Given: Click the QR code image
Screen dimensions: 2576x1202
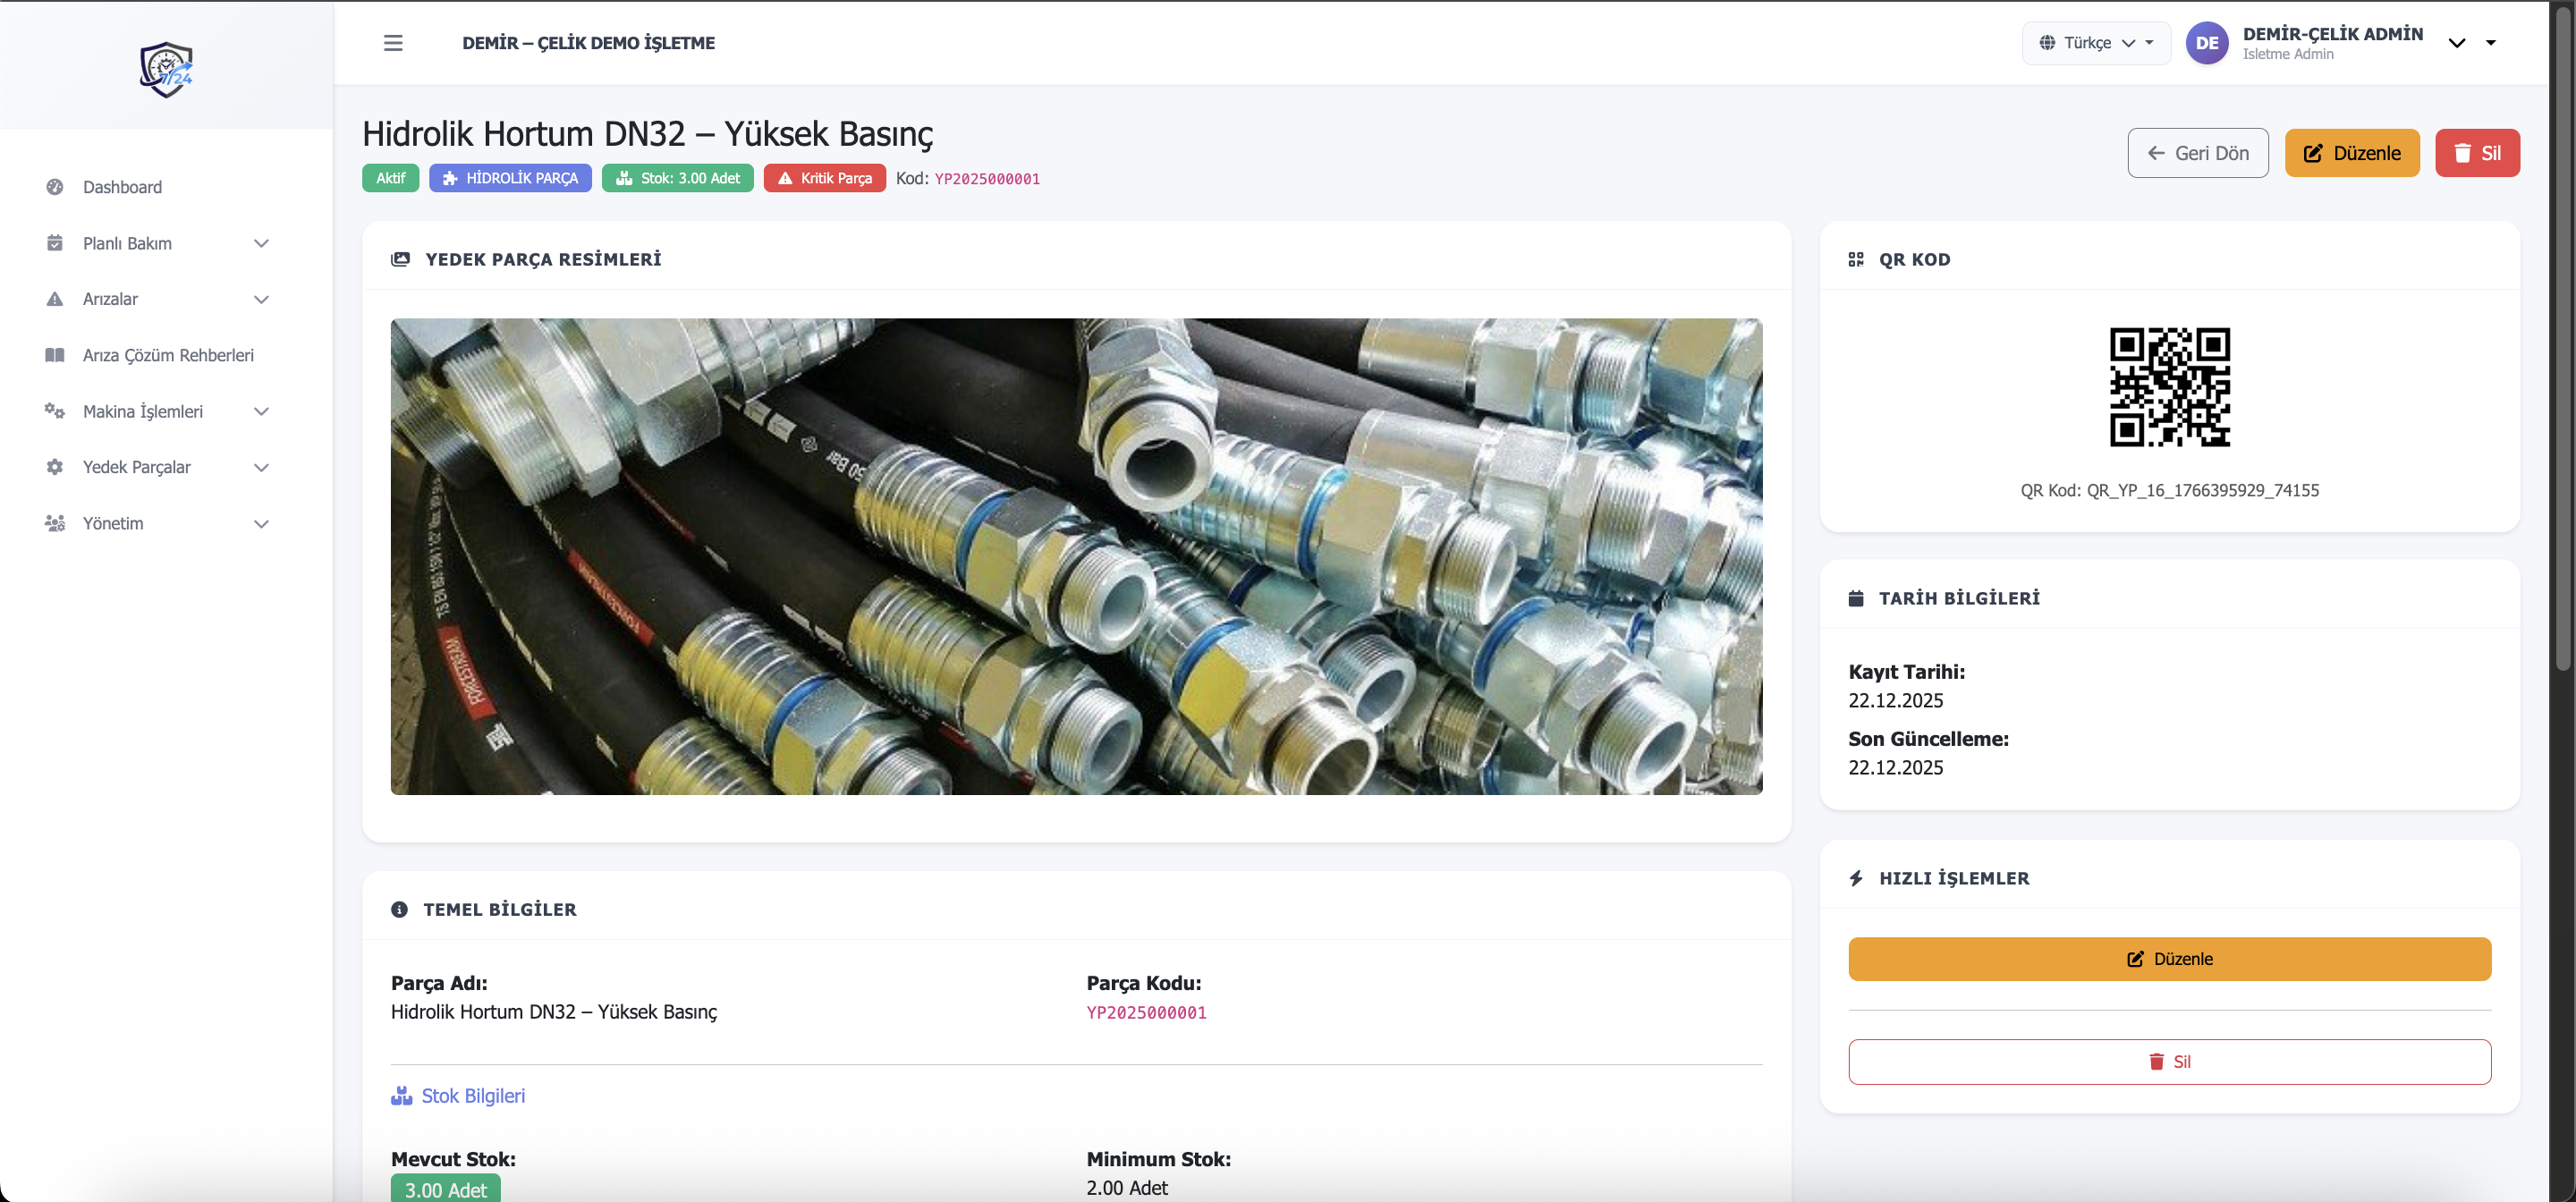Looking at the screenshot, I should coord(2169,387).
